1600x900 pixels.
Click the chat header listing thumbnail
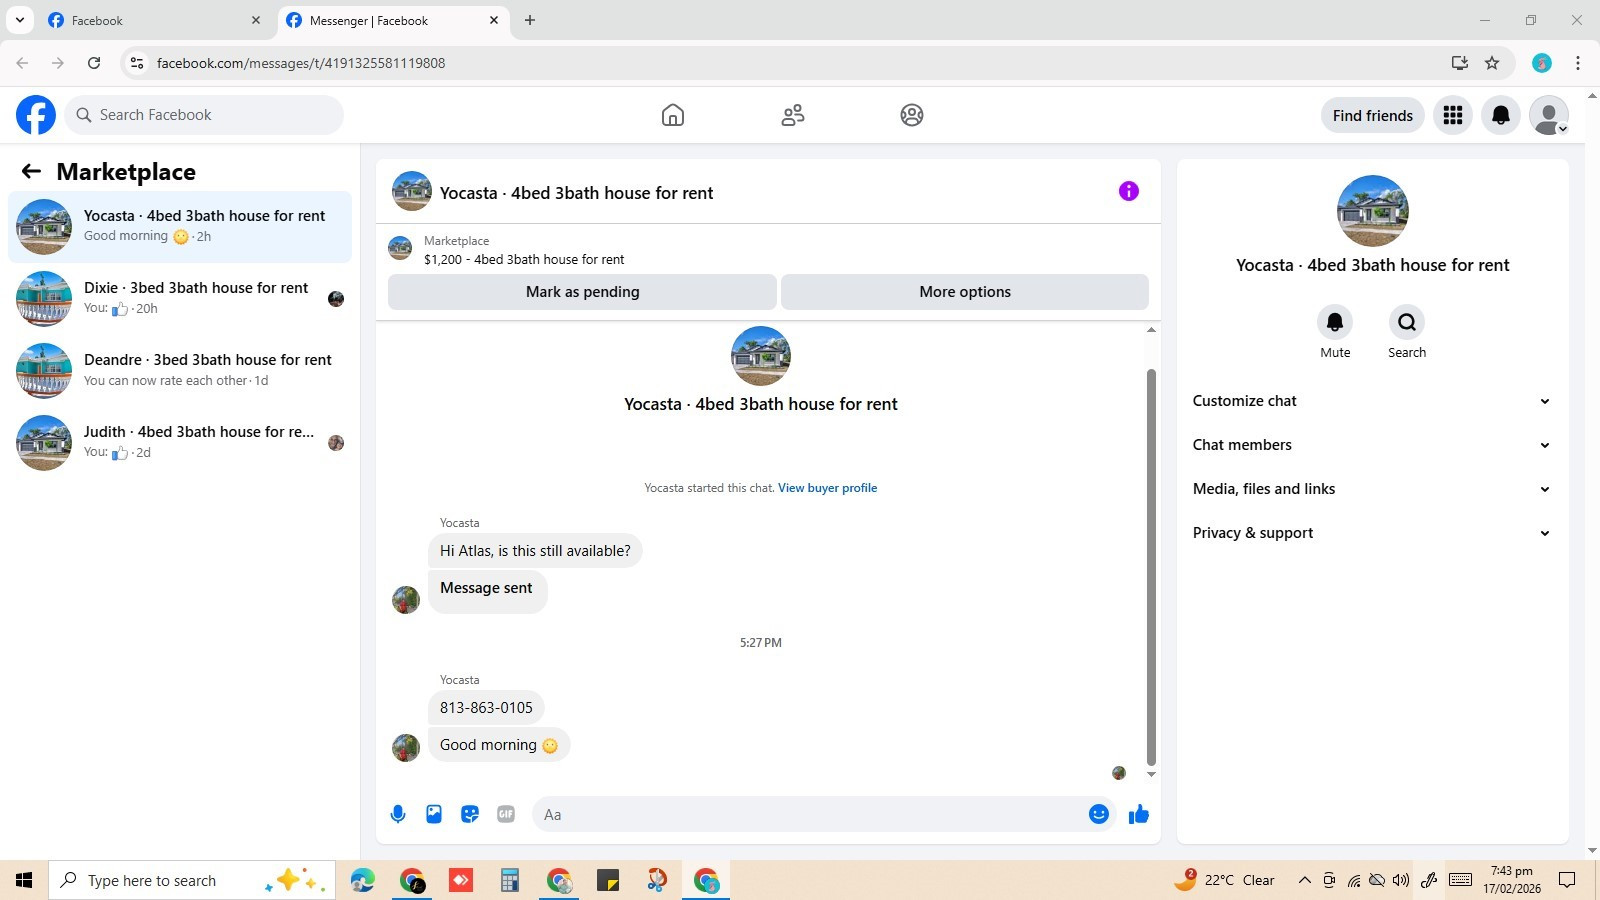click(411, 191)
